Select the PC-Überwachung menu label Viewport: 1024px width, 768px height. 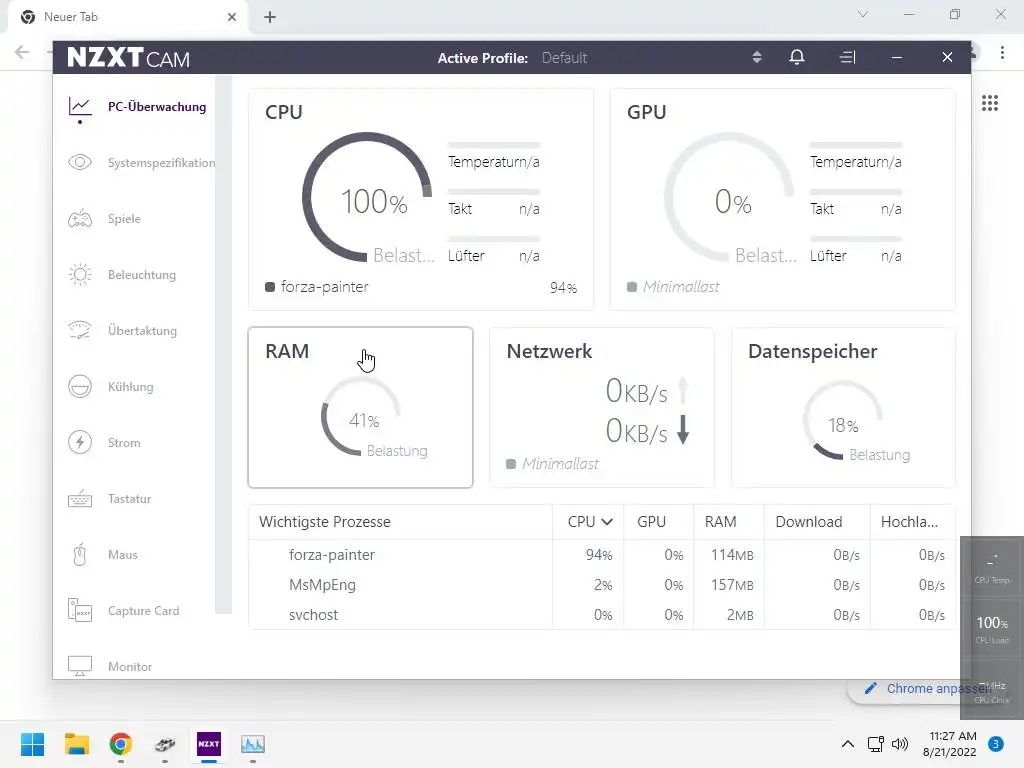click(157, 106)
